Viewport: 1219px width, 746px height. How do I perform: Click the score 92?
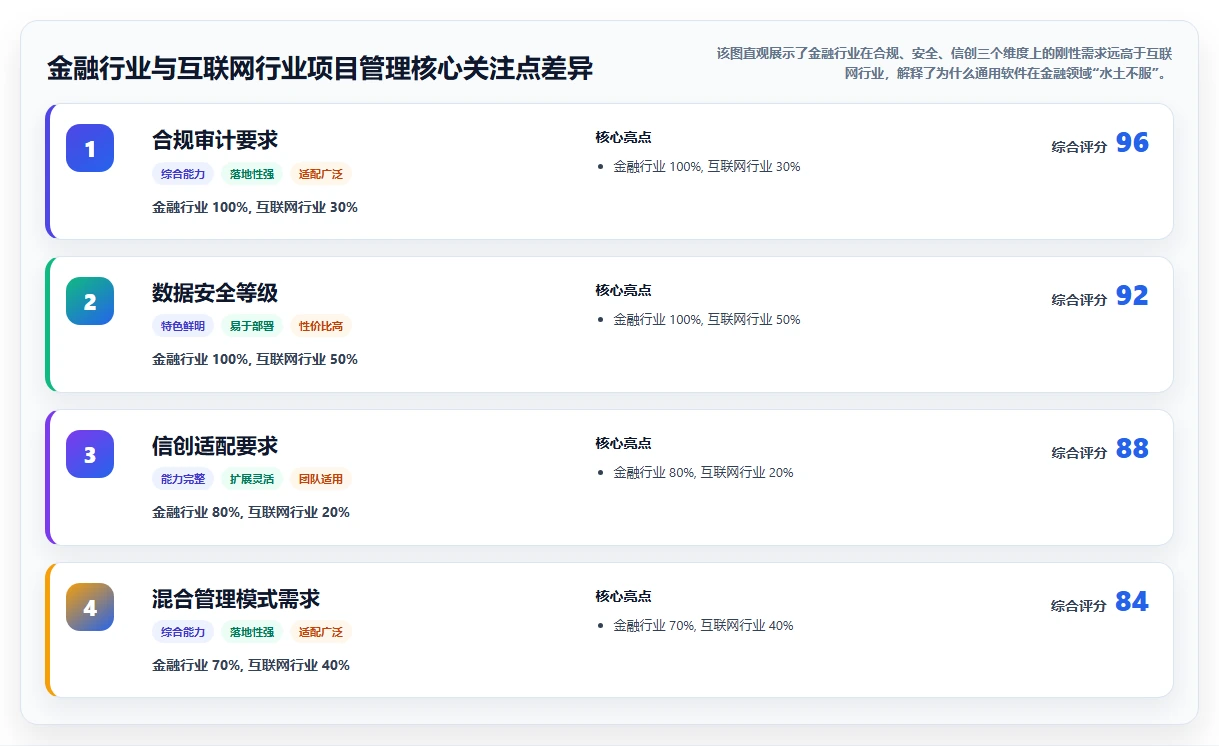point(1132,296)
